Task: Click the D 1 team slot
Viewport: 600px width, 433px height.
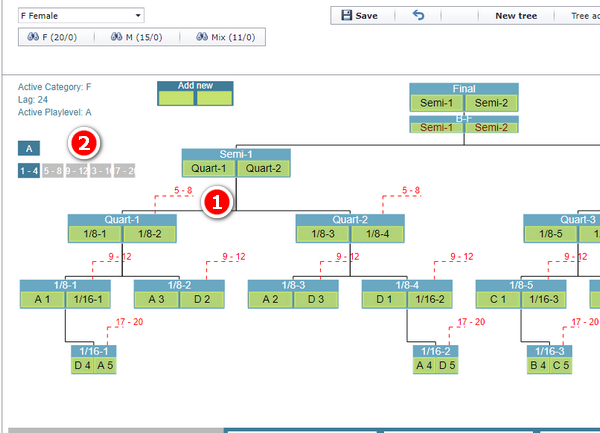Action: 384,299
